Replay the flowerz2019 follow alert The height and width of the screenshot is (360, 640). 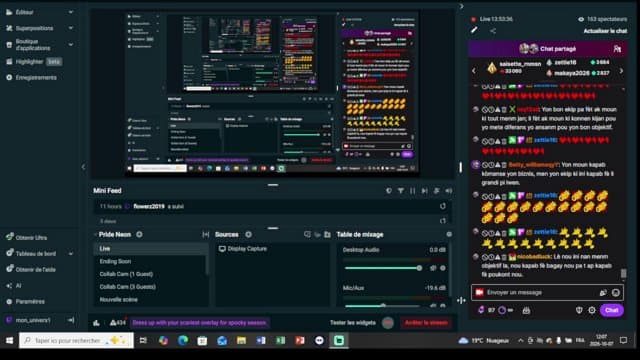[x=443, y=207]
